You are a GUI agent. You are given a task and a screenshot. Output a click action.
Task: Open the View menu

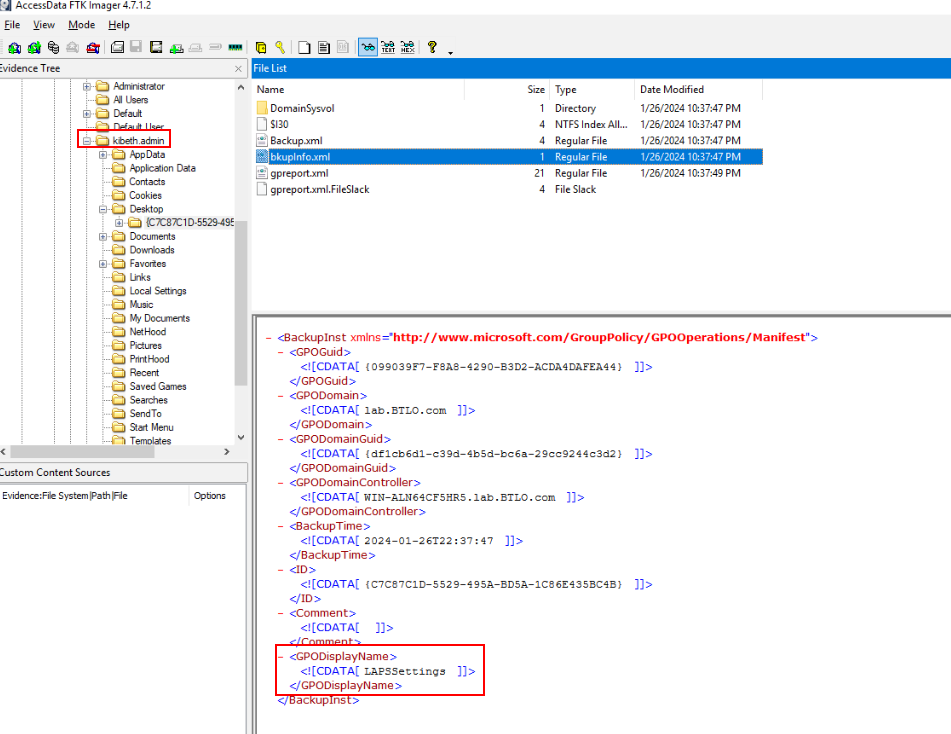[44, 25]
